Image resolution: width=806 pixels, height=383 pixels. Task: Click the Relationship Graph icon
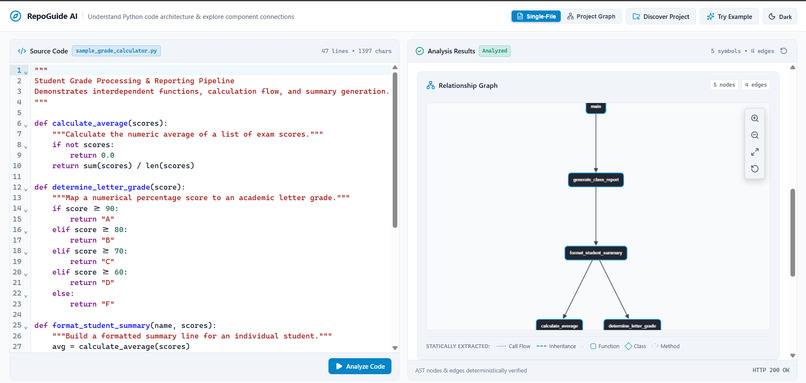click(431, 85)
